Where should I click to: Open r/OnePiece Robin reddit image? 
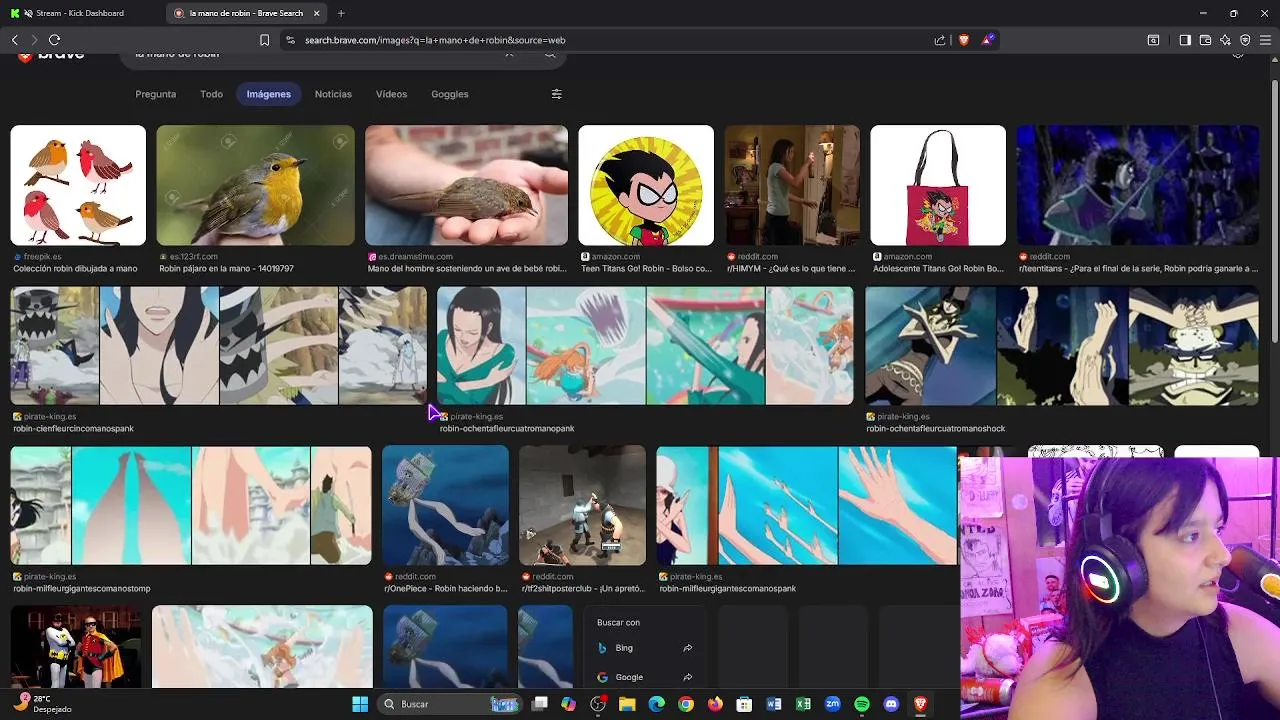click(445, 505)
